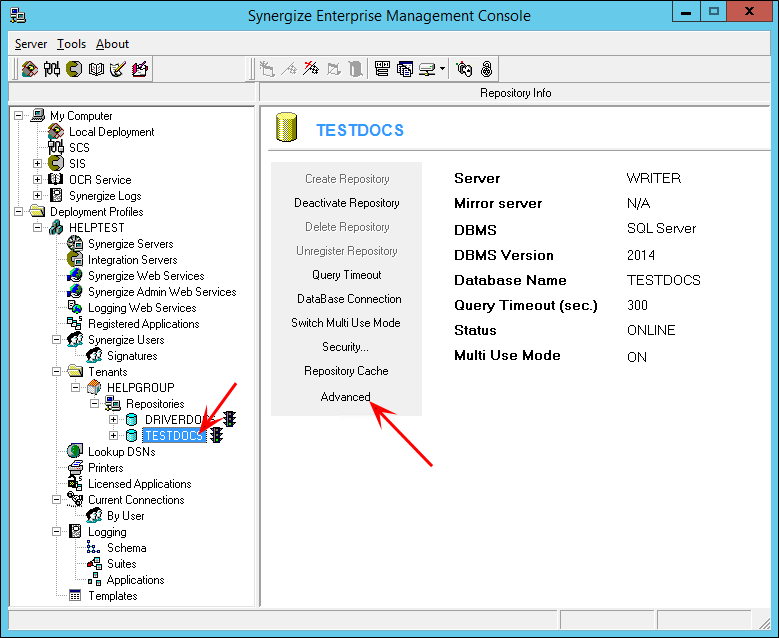Image resolution: width=779 pixels, height=638 pixels.
Task: Click the traffic light beside TESTDOCS
Action: [x=217, y=436]
